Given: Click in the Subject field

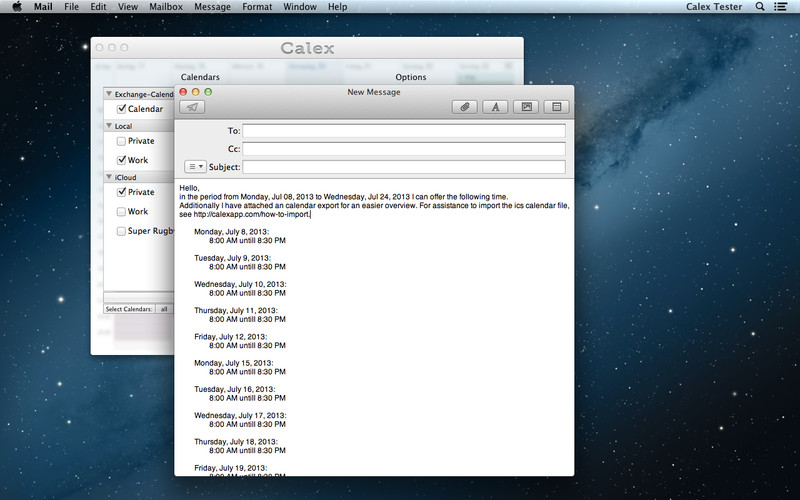Looking at the screenshot, I should [x=404, y=167].
